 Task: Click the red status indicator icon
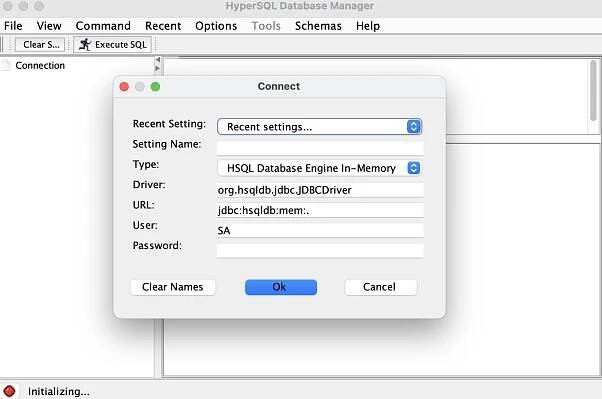(x=9, y=391)
